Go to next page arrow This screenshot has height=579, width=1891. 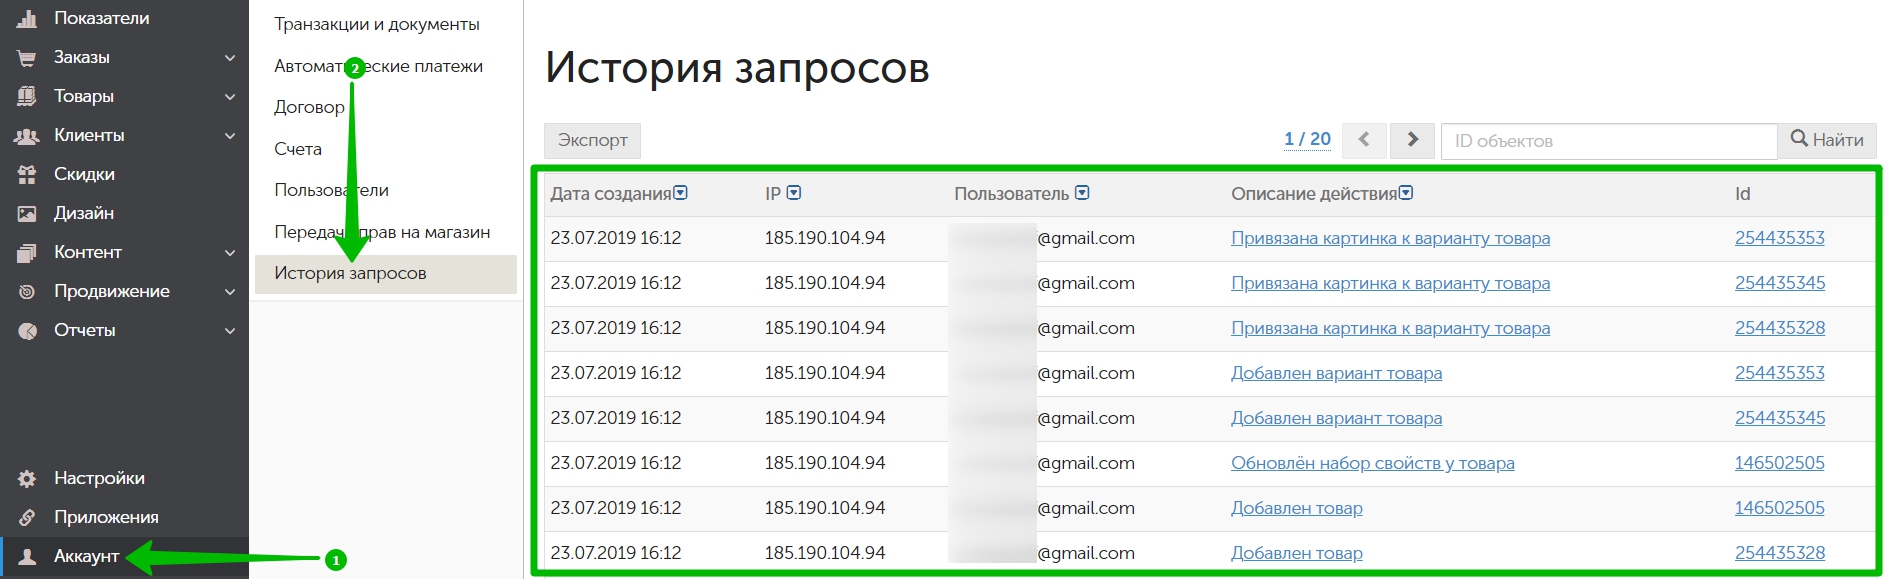[1412, 140]
